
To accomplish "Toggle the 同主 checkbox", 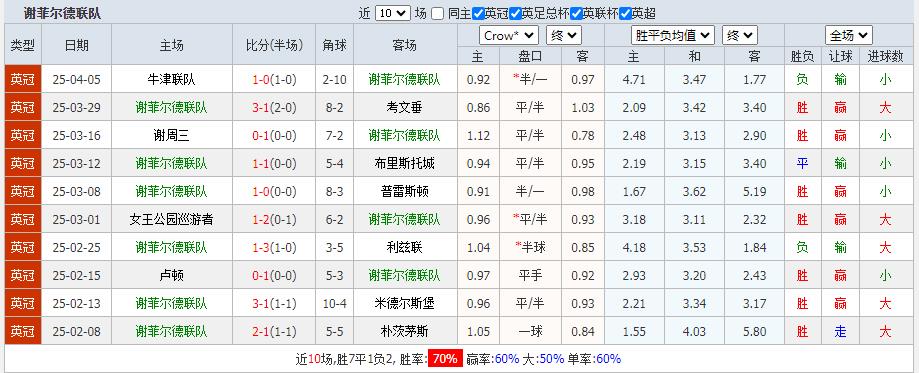I will click(438, 13).
